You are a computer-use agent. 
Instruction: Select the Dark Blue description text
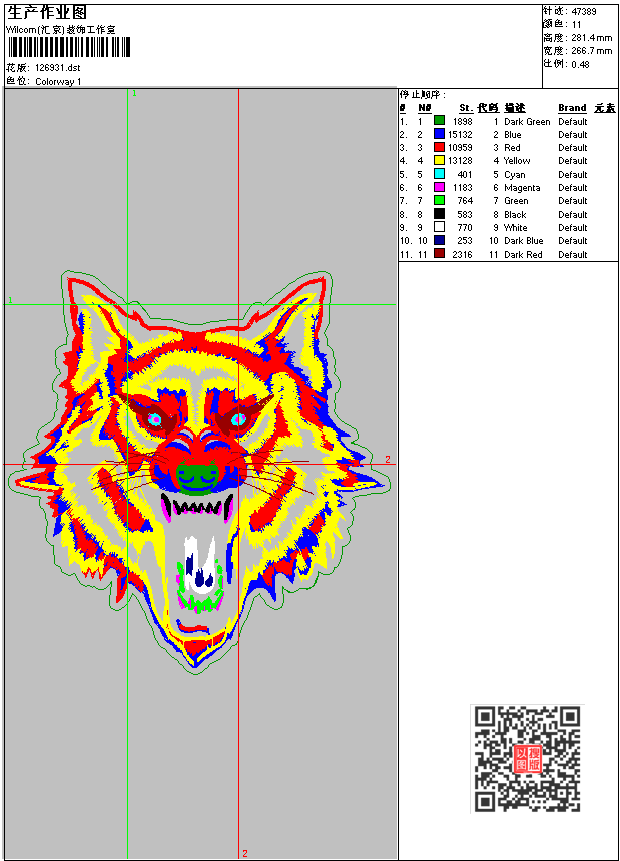(x=523, y=241)
